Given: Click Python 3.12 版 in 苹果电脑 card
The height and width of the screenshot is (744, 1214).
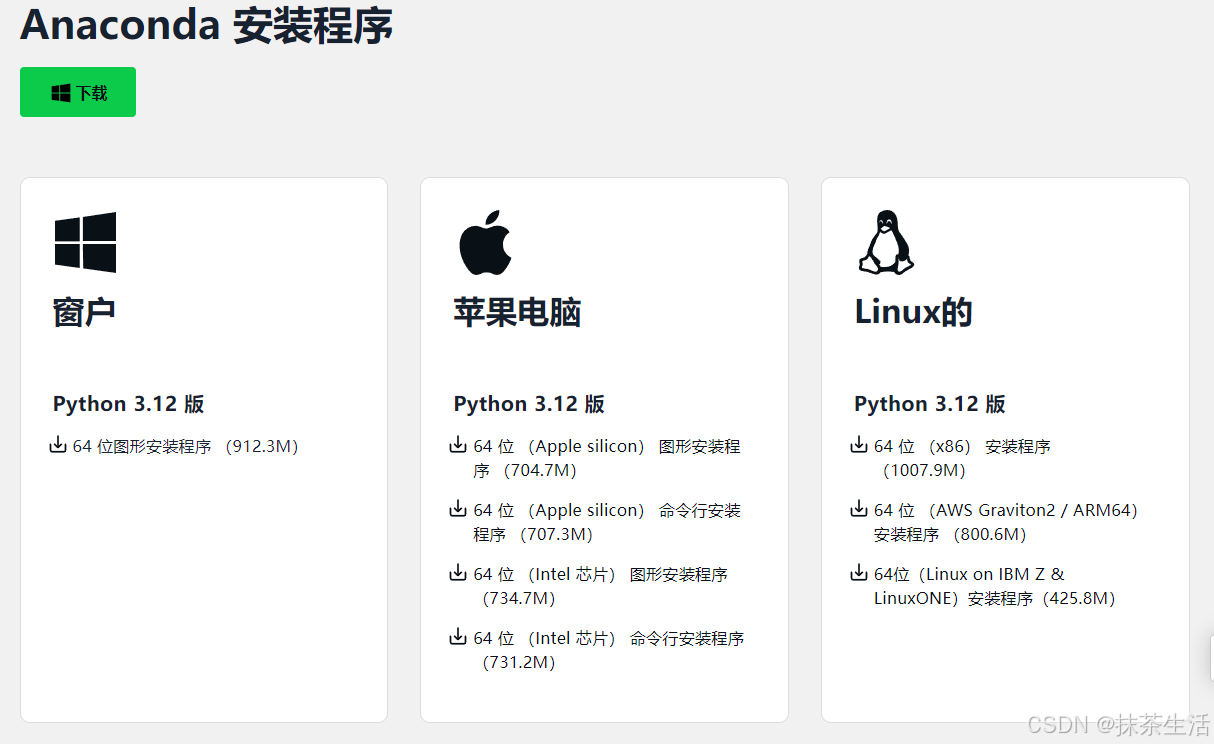Looking at the screenshot, I should 529,404.
